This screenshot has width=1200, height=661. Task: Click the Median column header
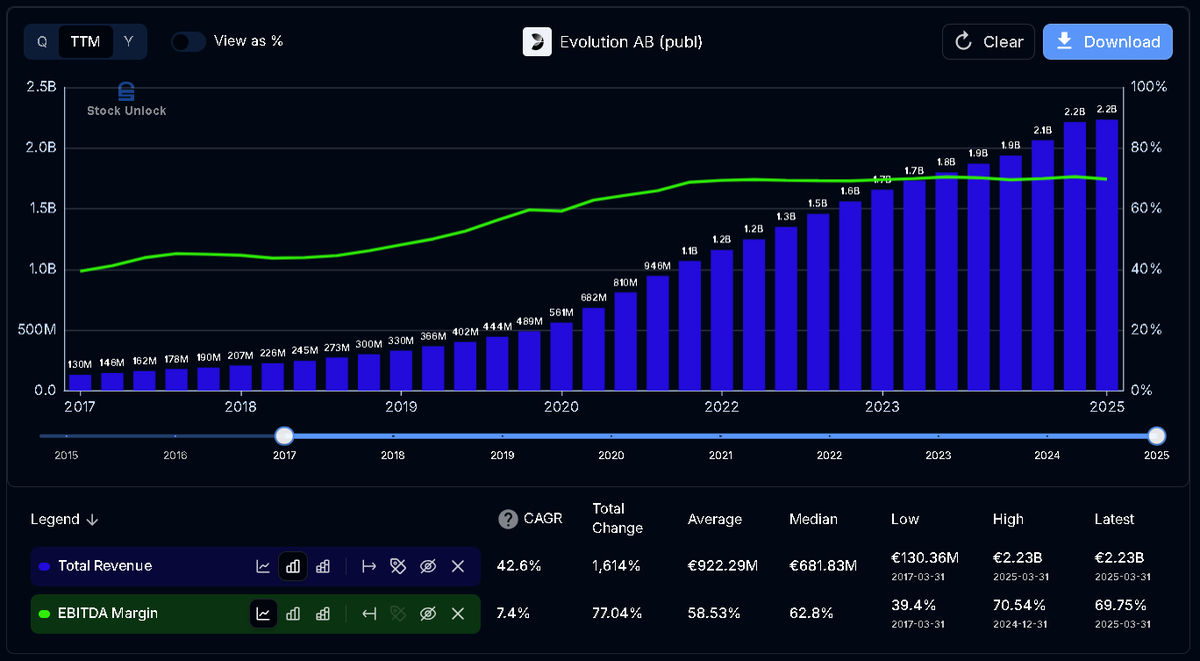[813, 519]
